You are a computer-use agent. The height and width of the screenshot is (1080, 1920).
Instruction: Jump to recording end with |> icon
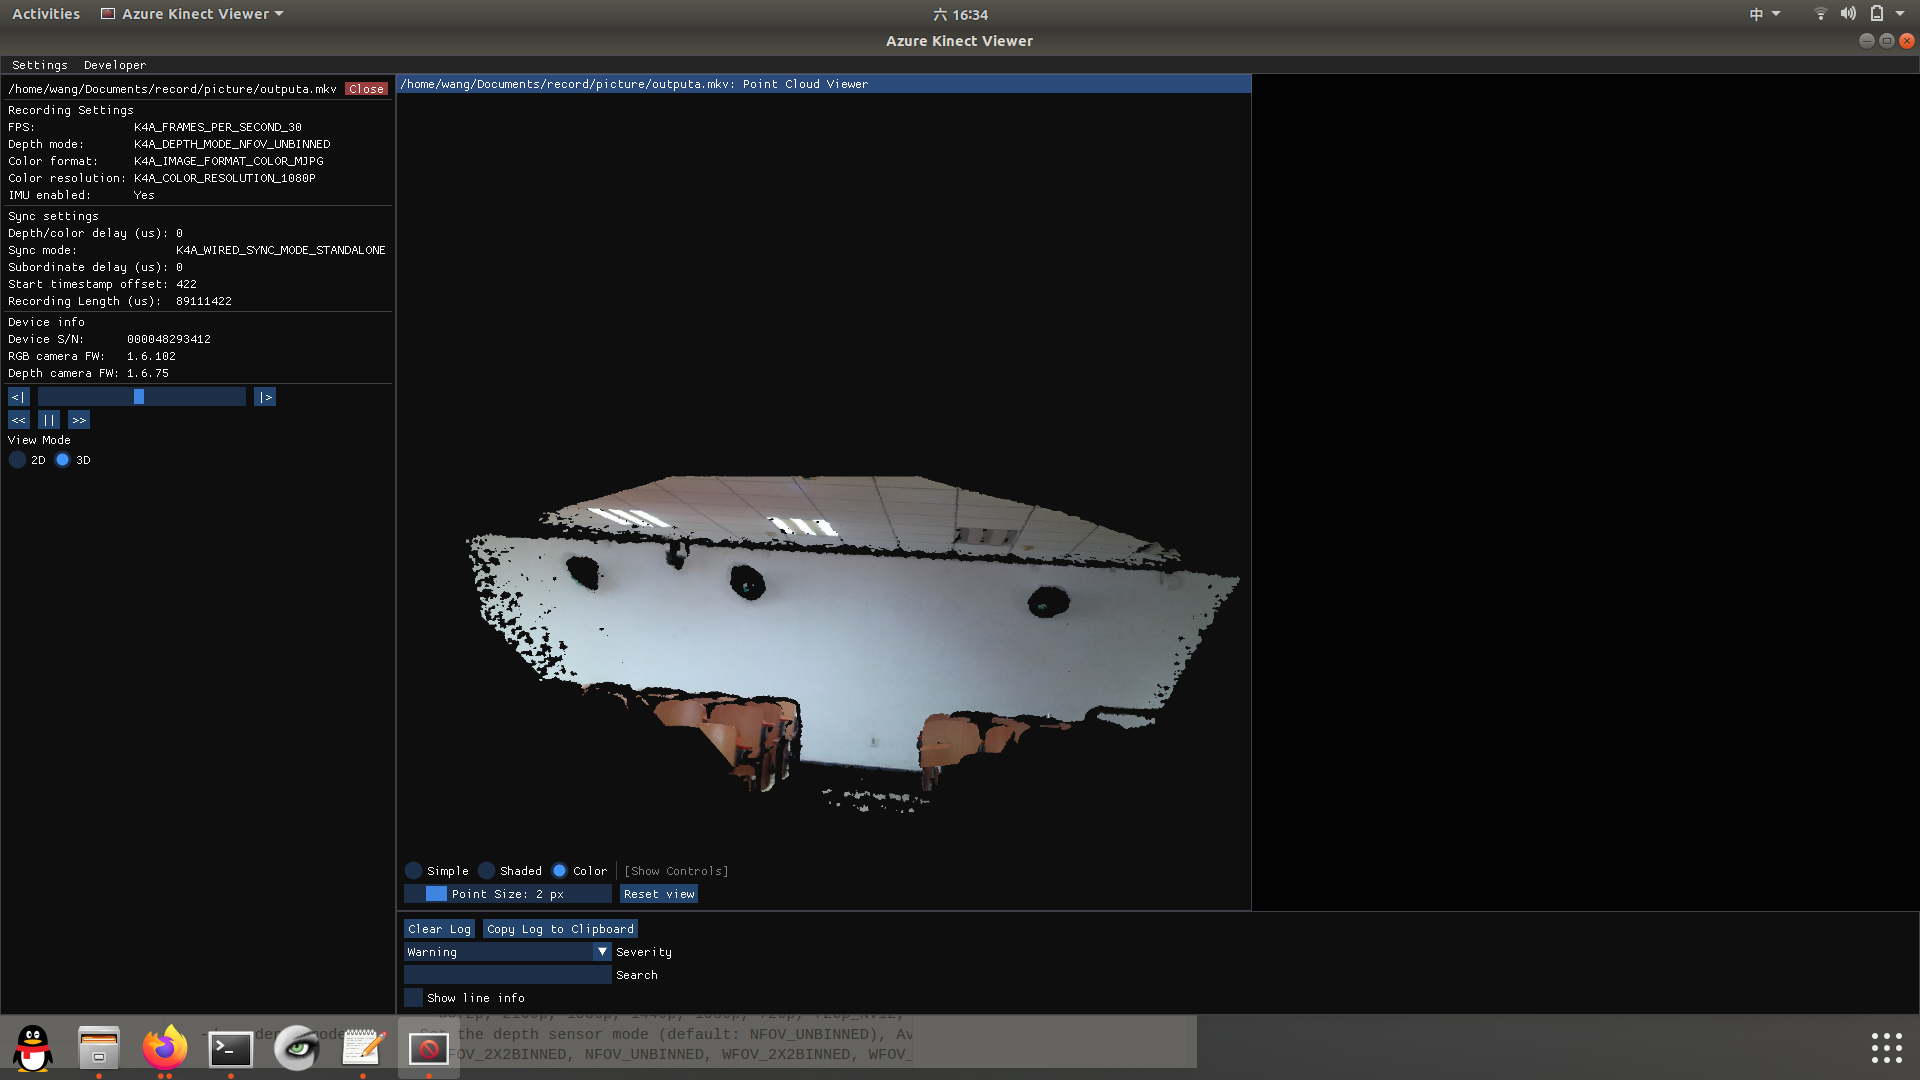pyautogui.click(x=264, y=396)
